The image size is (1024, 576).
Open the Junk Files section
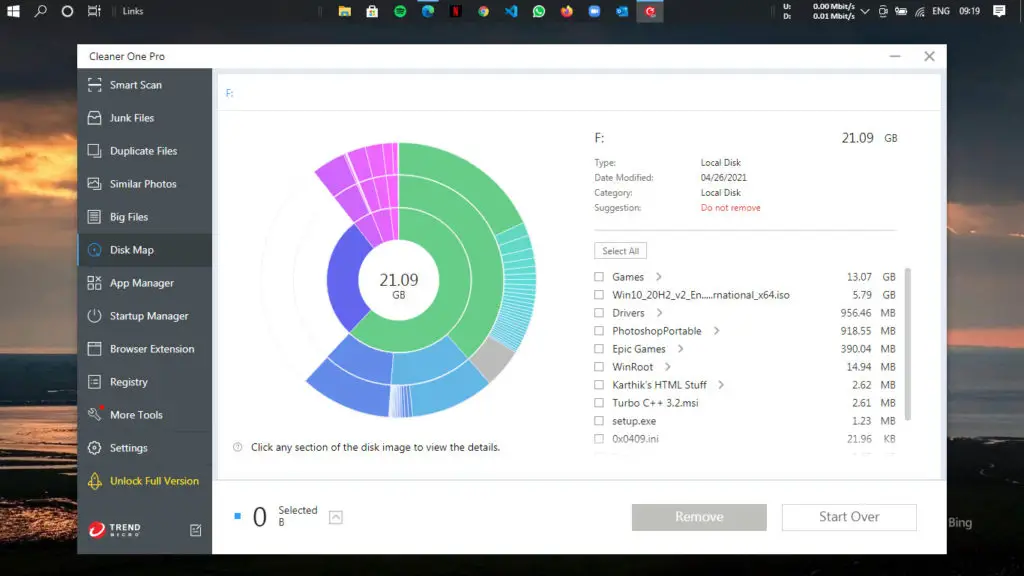pyautogui.click(x=144, y=118)
